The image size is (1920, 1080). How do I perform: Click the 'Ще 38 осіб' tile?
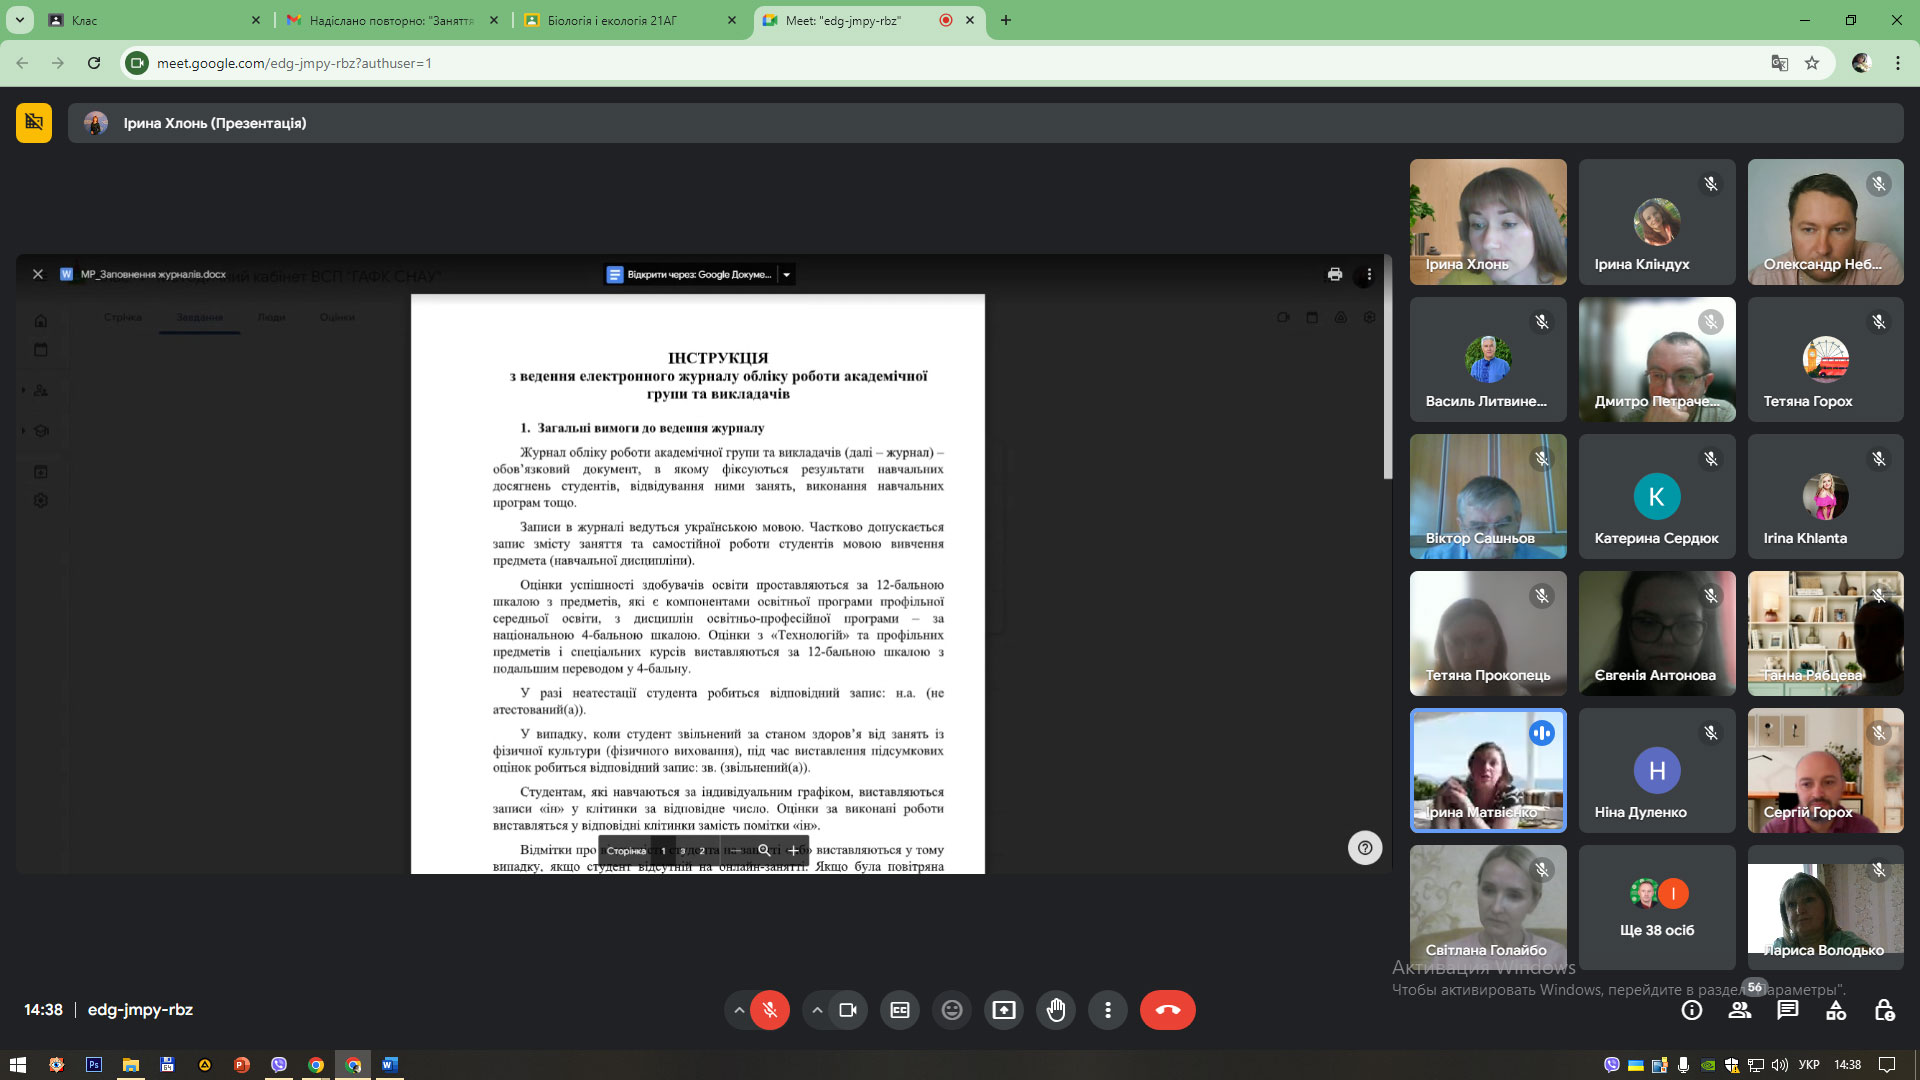point(1657,907)
